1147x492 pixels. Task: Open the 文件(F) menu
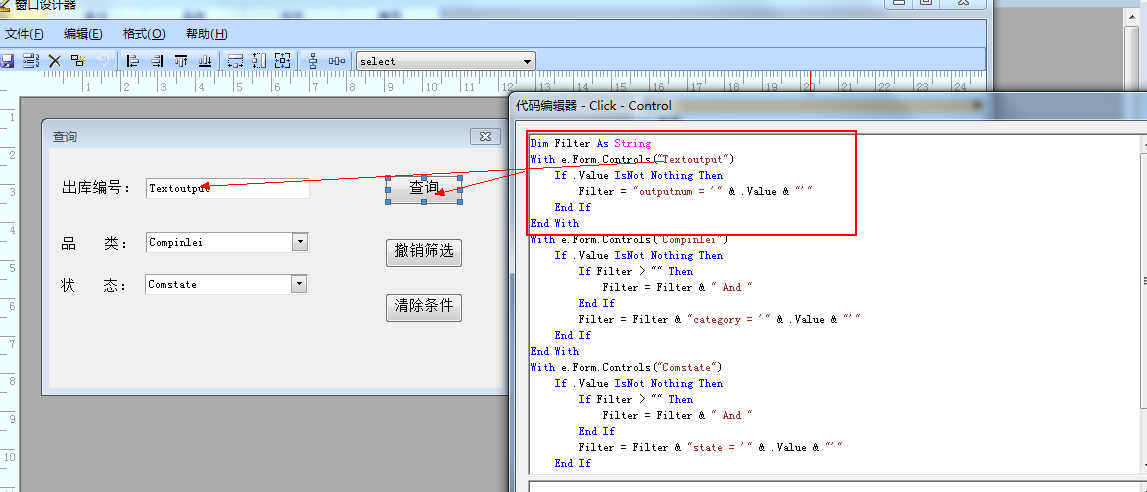[24, 34]
